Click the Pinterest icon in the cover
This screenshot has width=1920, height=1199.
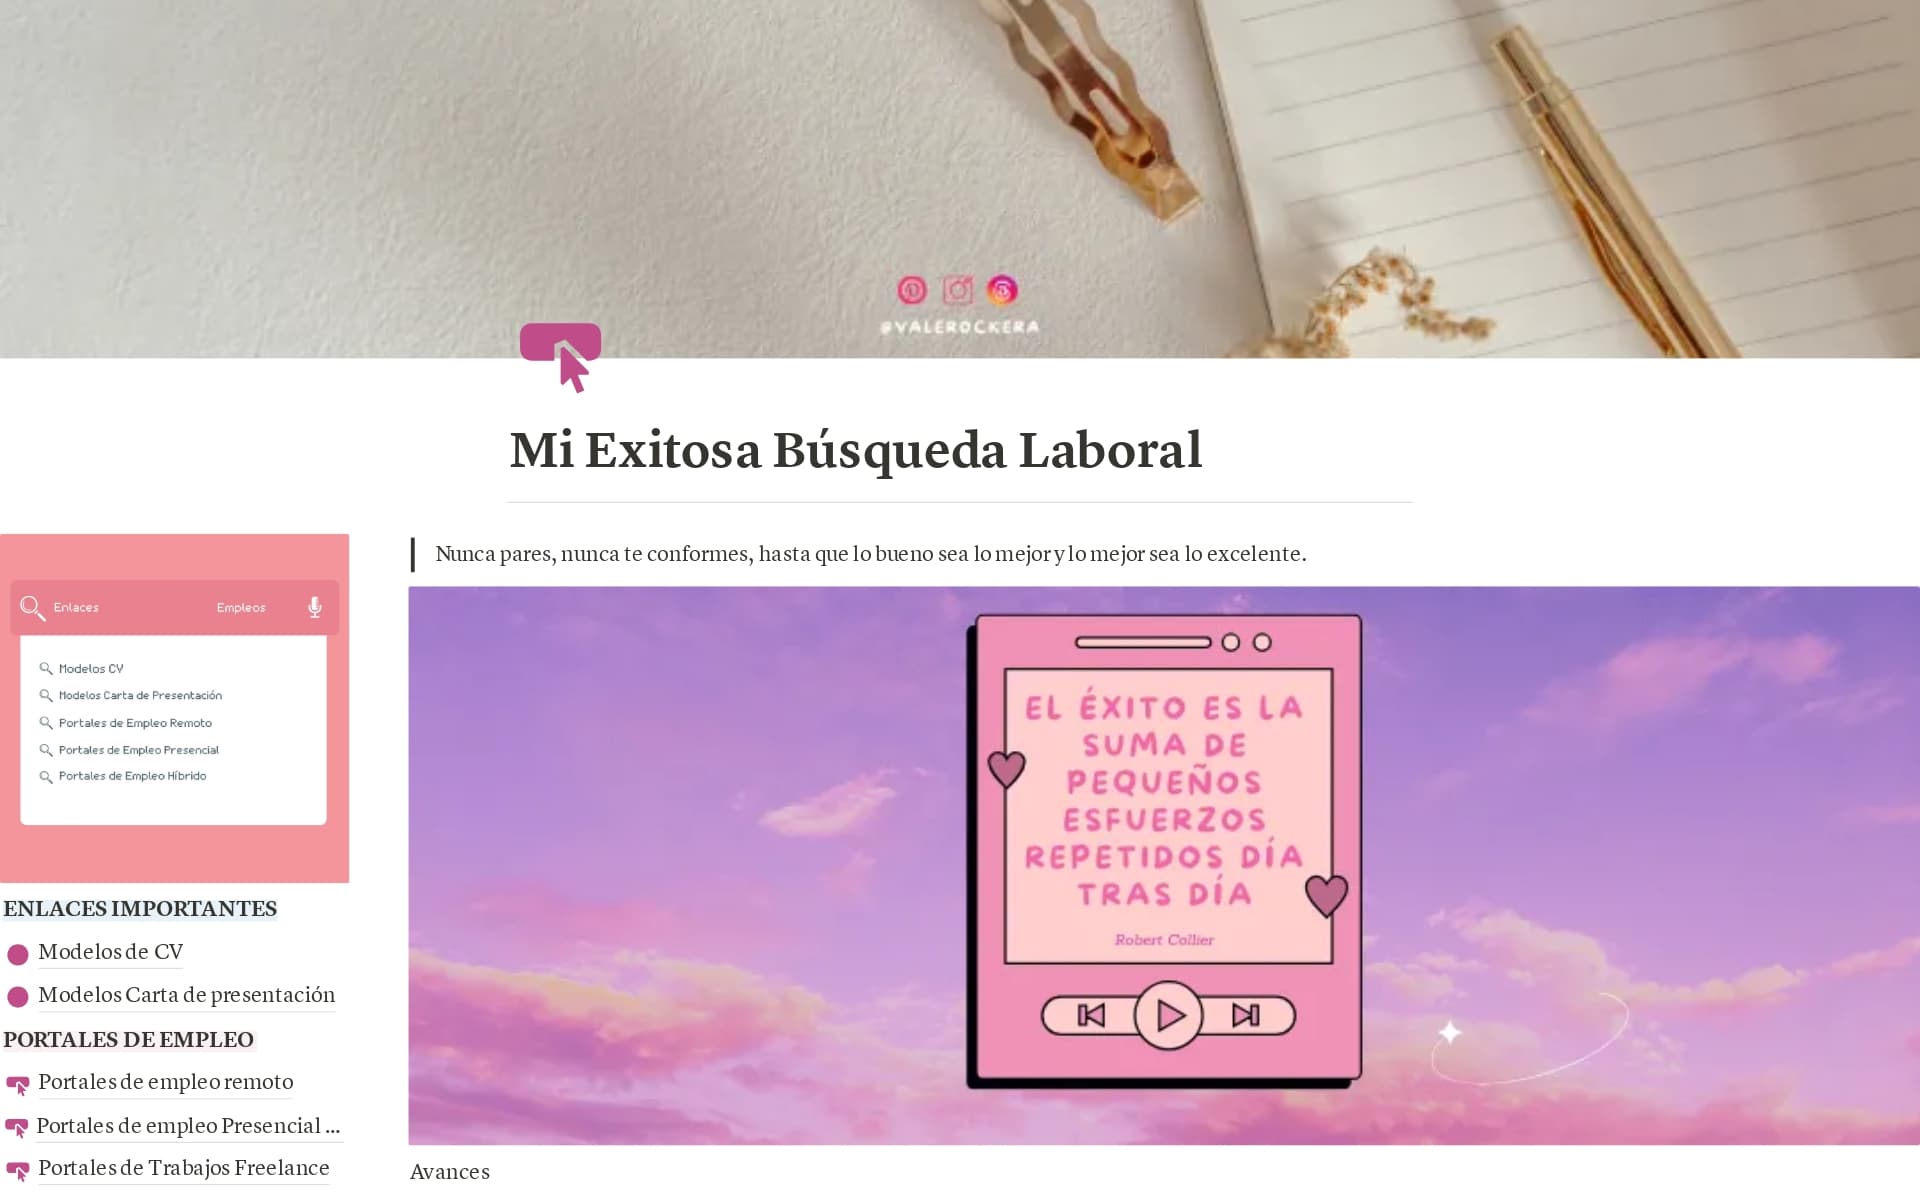coord(912,290)
